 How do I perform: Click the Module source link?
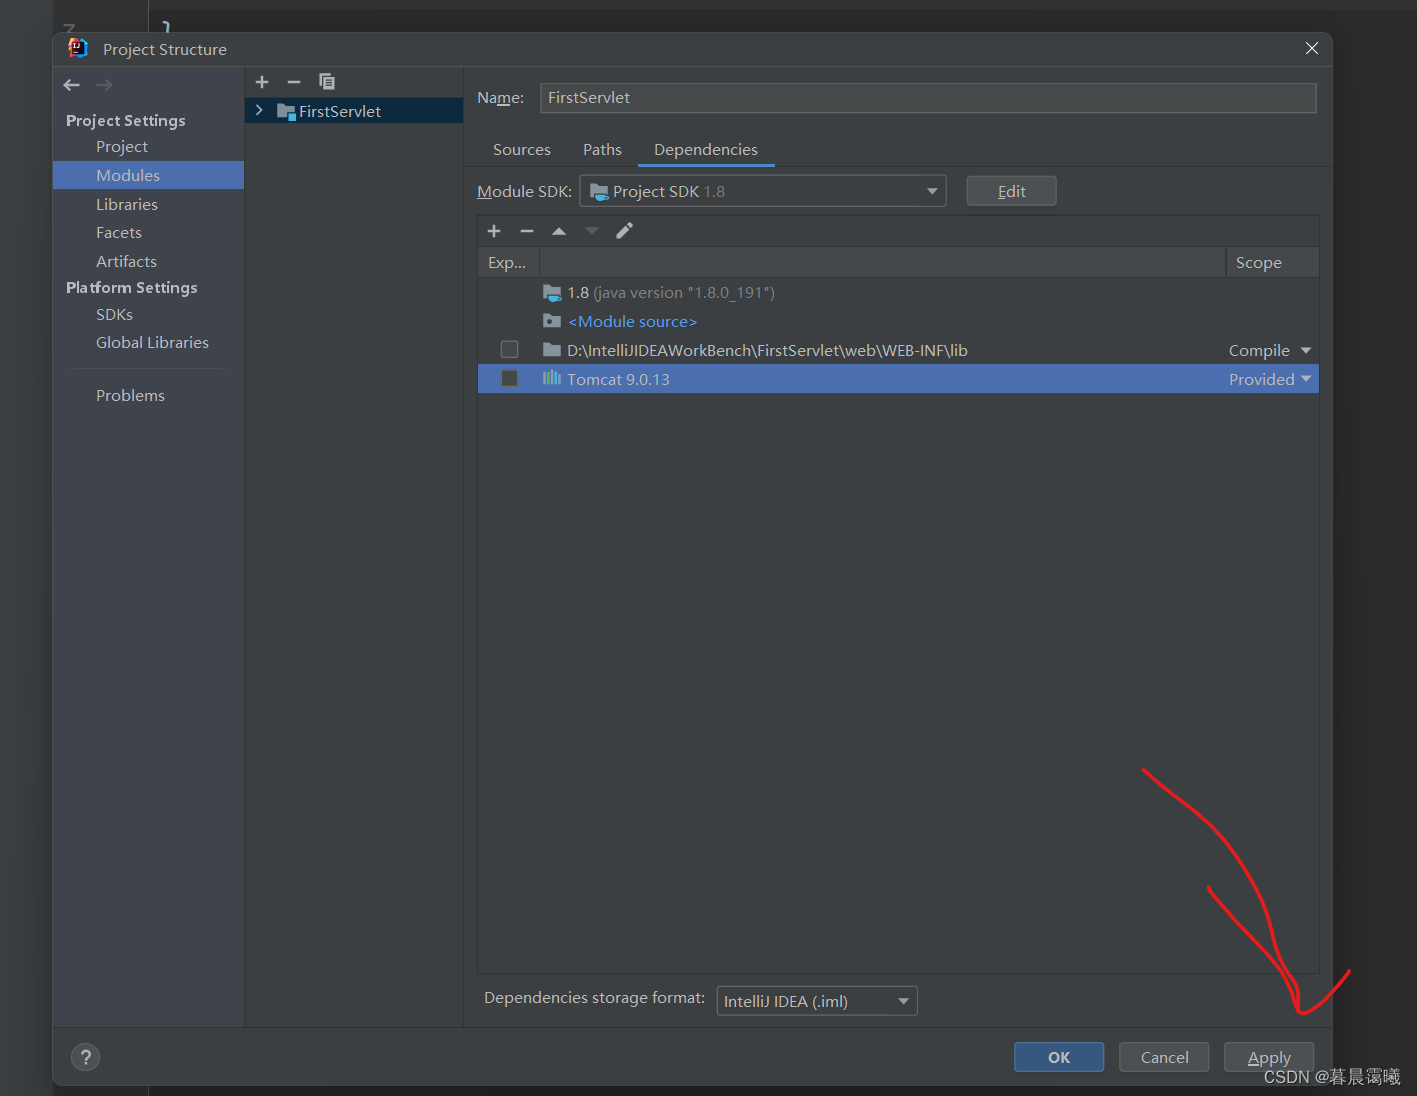pyautogui.click(x=632, y=322)
